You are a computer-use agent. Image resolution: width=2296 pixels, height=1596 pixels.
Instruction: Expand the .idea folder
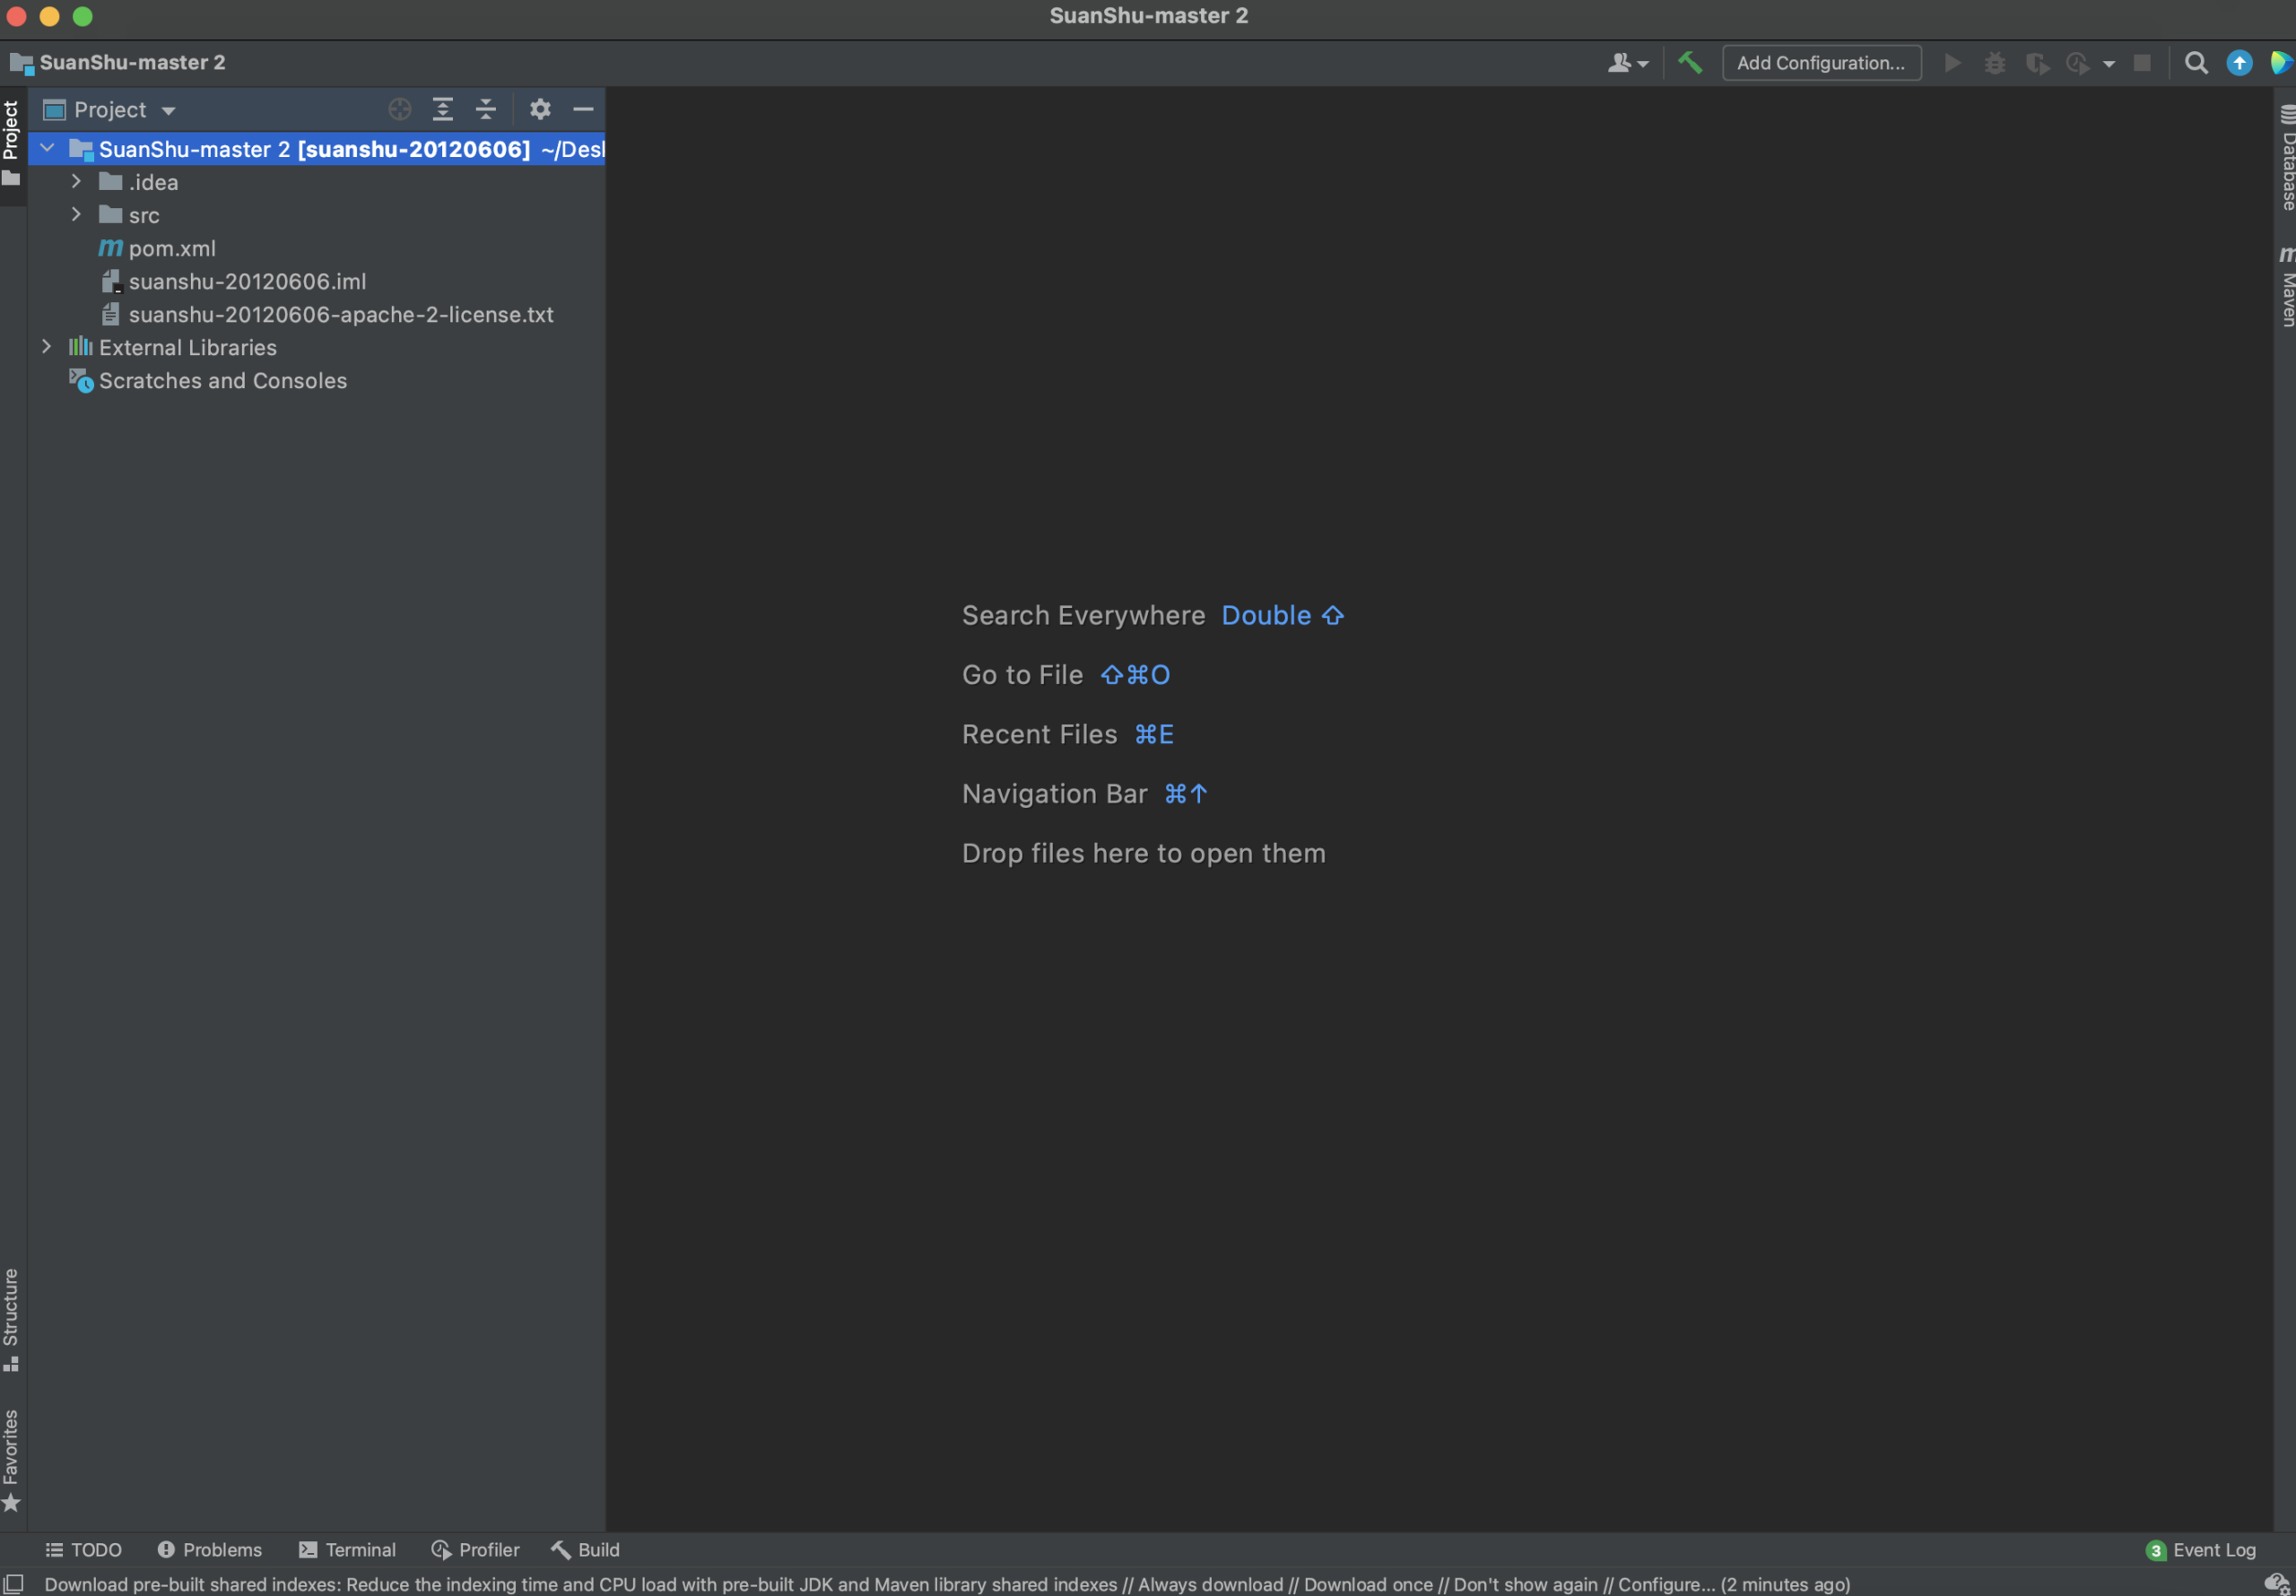76,181
